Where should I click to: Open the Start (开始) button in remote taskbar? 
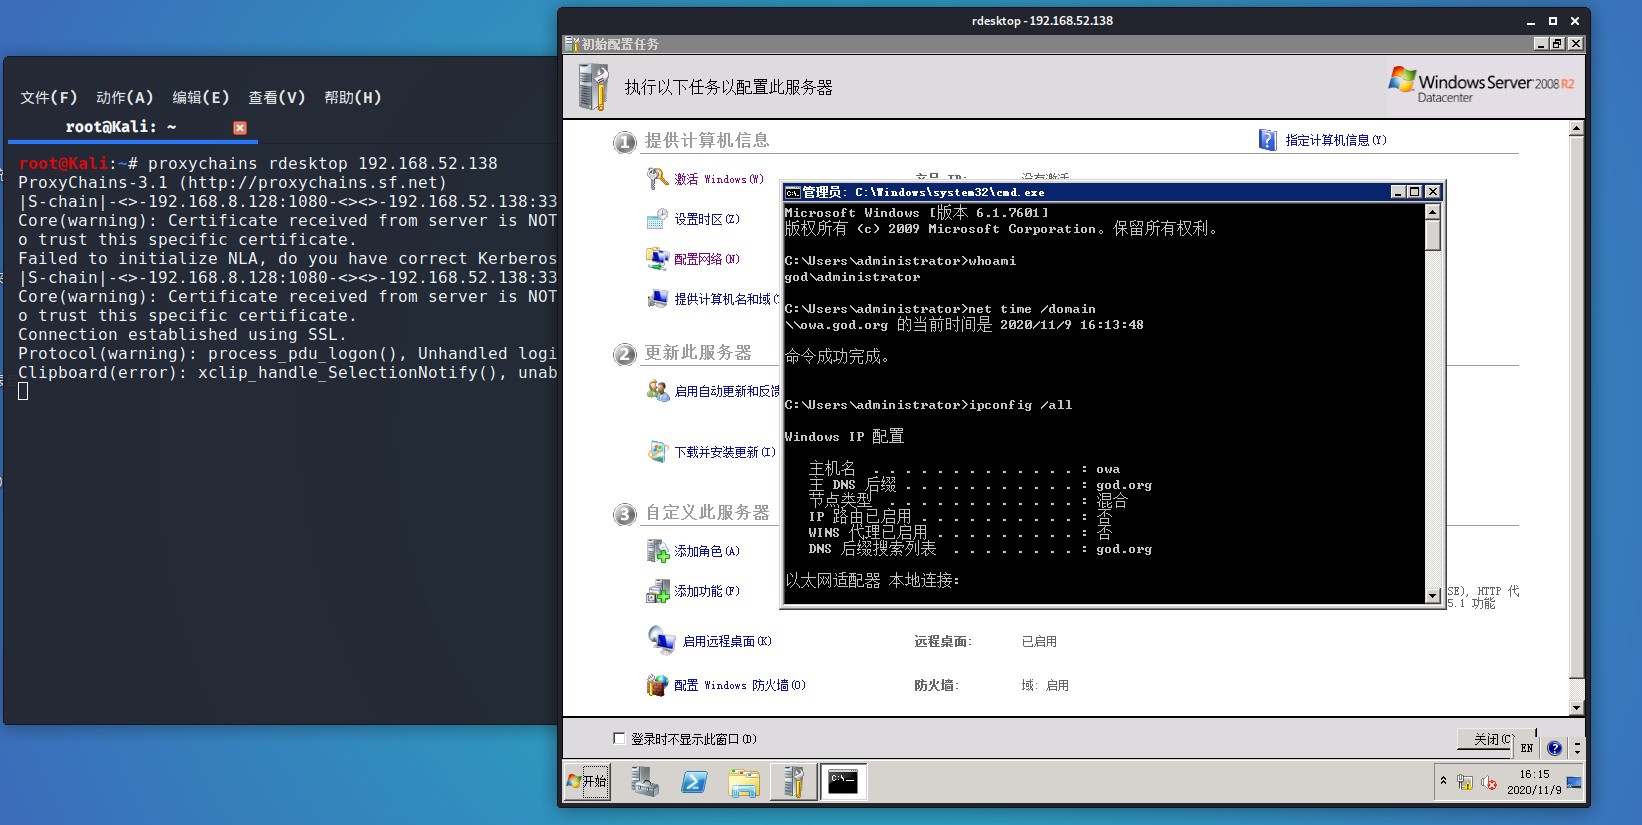pos(588,781)
